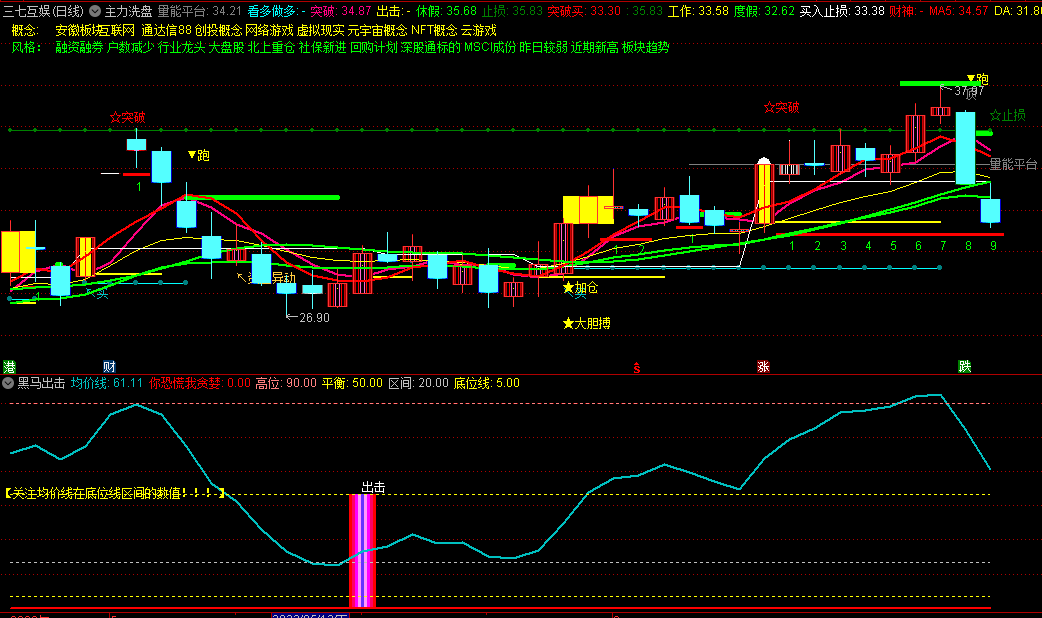This screenshot has width=1042, height=618.
Task: Click the 量能平台: 34.21 value
Action: pos(199,11)
